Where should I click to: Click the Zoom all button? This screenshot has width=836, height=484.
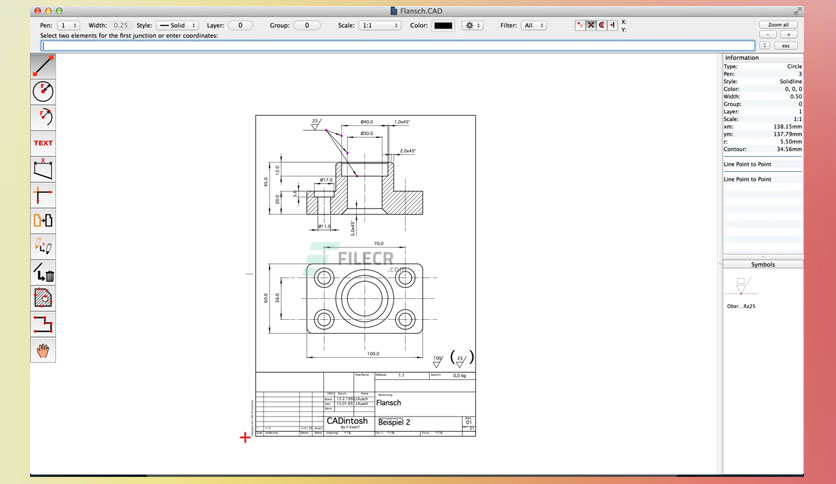point(778,25)
